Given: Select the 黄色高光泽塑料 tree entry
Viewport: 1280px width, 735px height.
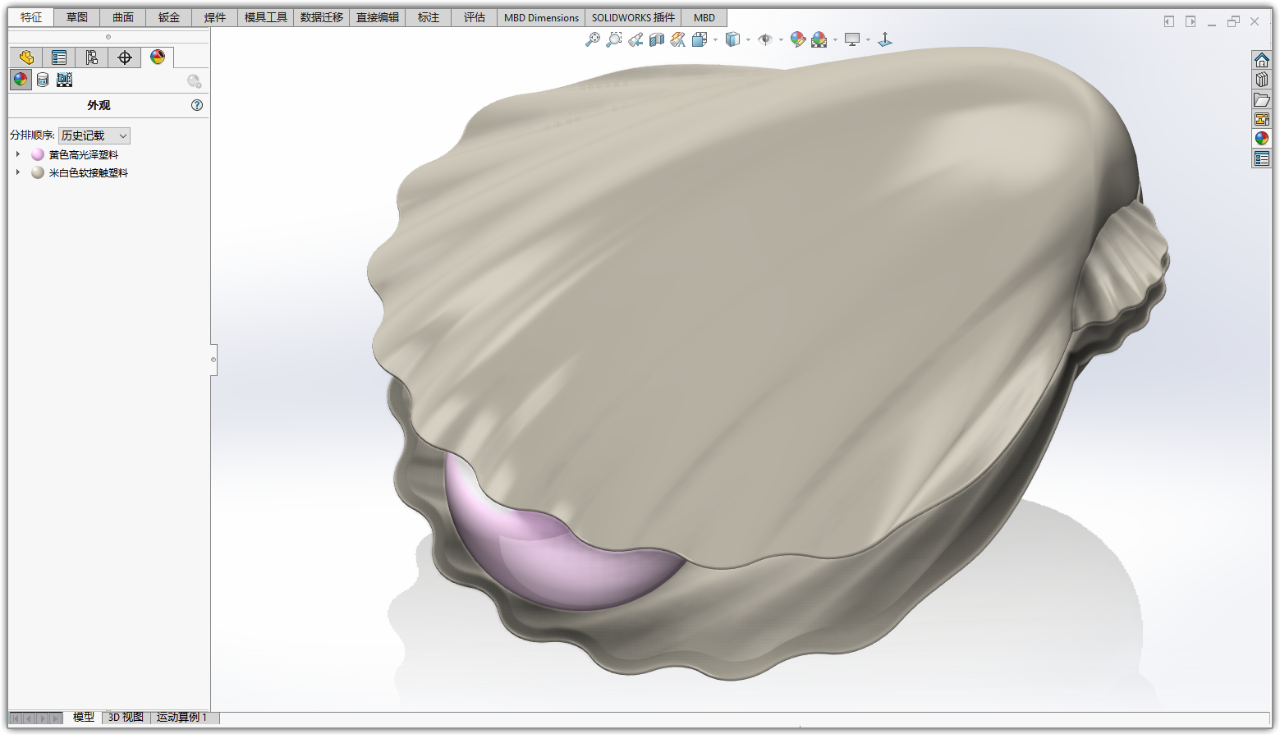Looking at the screenshot, I should pyautogui.click(x=85, y=154).
